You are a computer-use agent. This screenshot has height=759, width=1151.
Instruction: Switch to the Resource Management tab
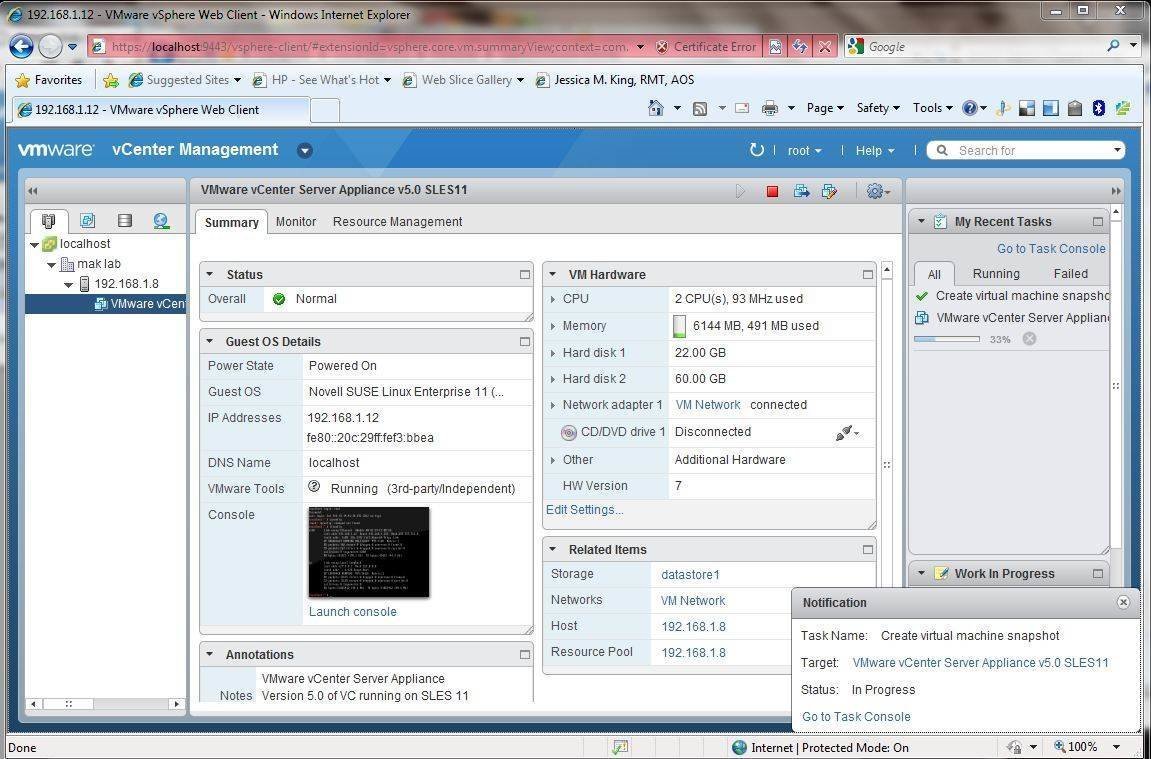[397, 222]
